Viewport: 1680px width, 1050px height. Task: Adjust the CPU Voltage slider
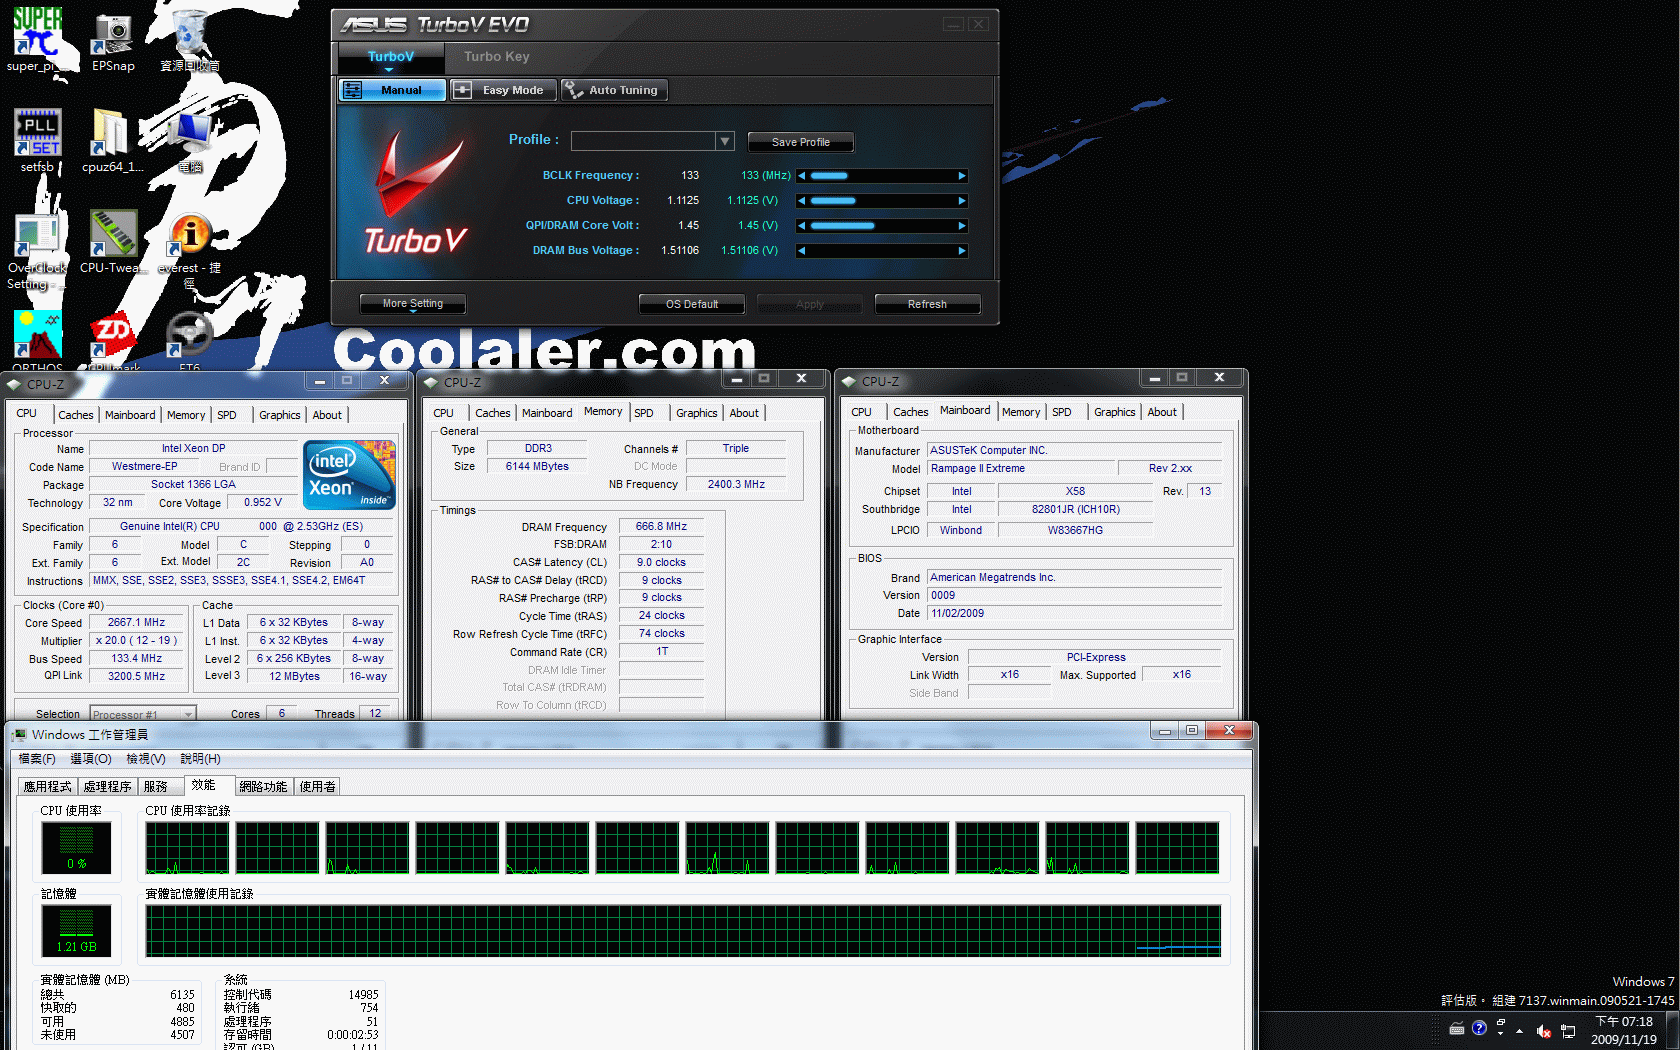tap(882, 201)
